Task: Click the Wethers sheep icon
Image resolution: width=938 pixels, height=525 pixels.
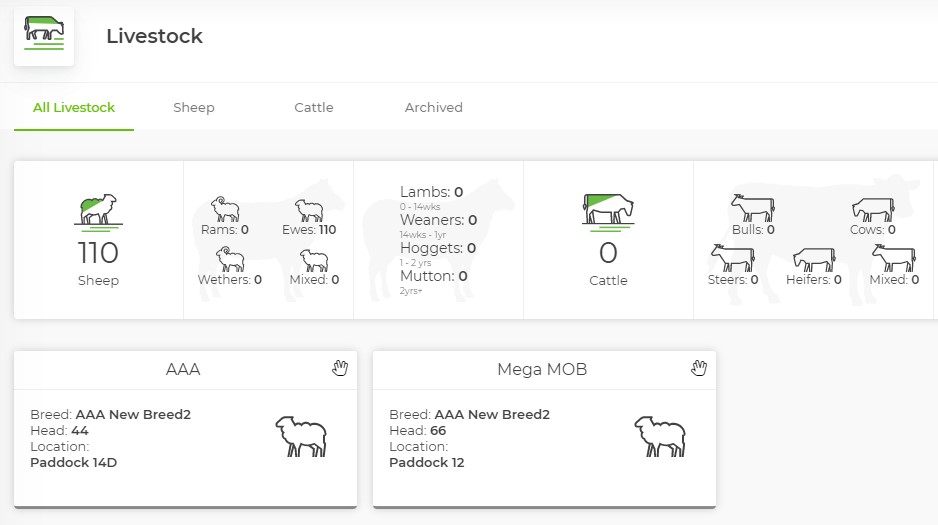Action: pos(230,260)
